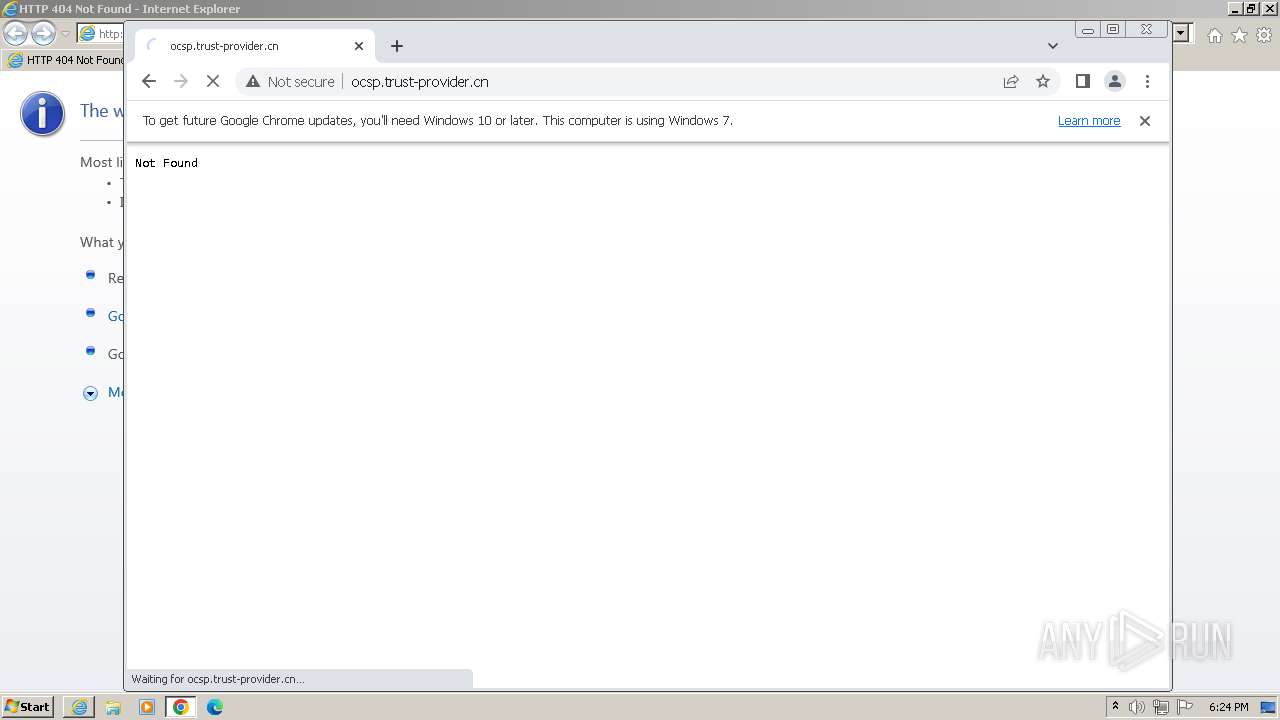Open Internet Explorer address bar dropdown
Screen dimensions: 1280x720
1182,34
